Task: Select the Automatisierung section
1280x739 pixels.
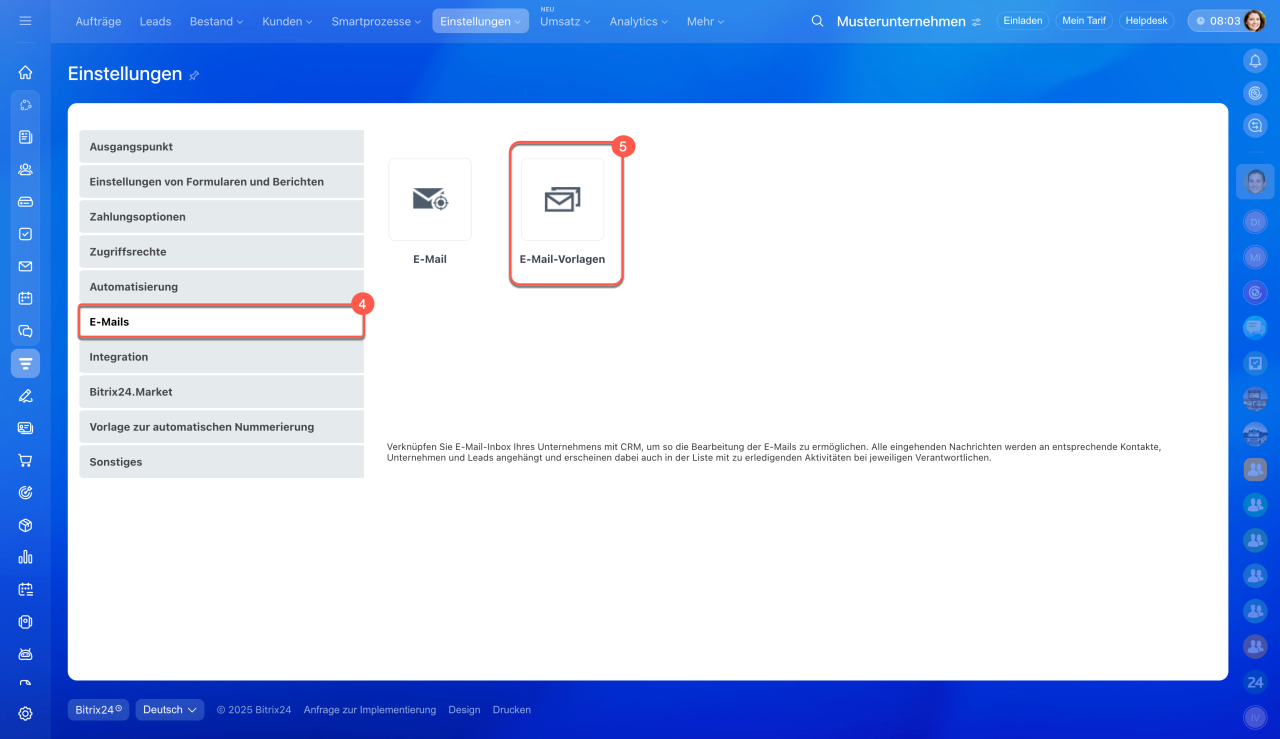Action: pos(222,287)
